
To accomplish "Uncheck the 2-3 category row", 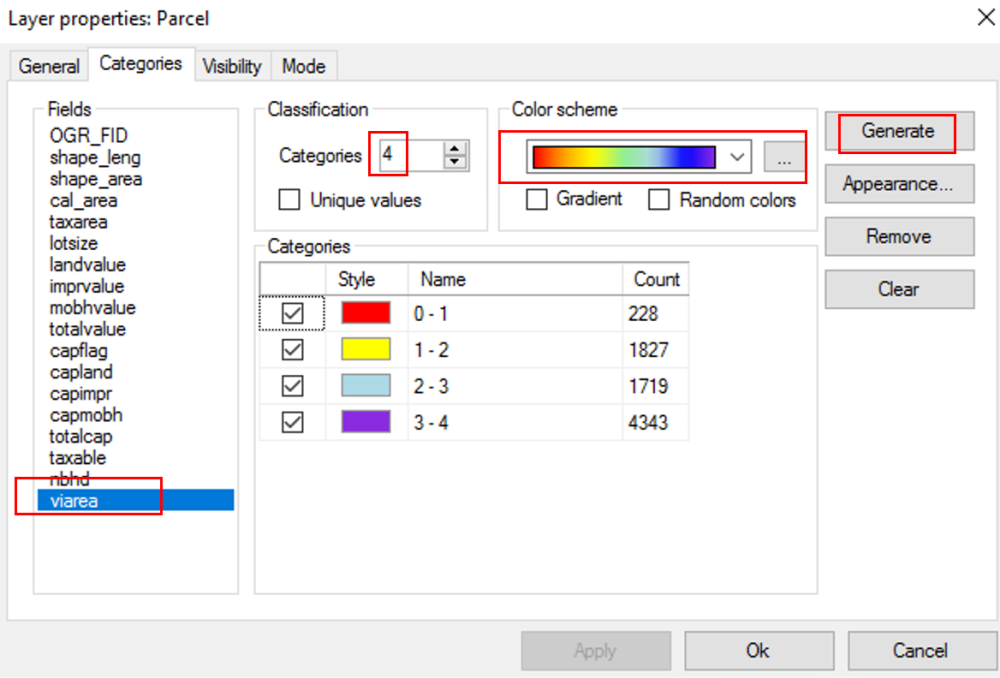I will [292, 385].
